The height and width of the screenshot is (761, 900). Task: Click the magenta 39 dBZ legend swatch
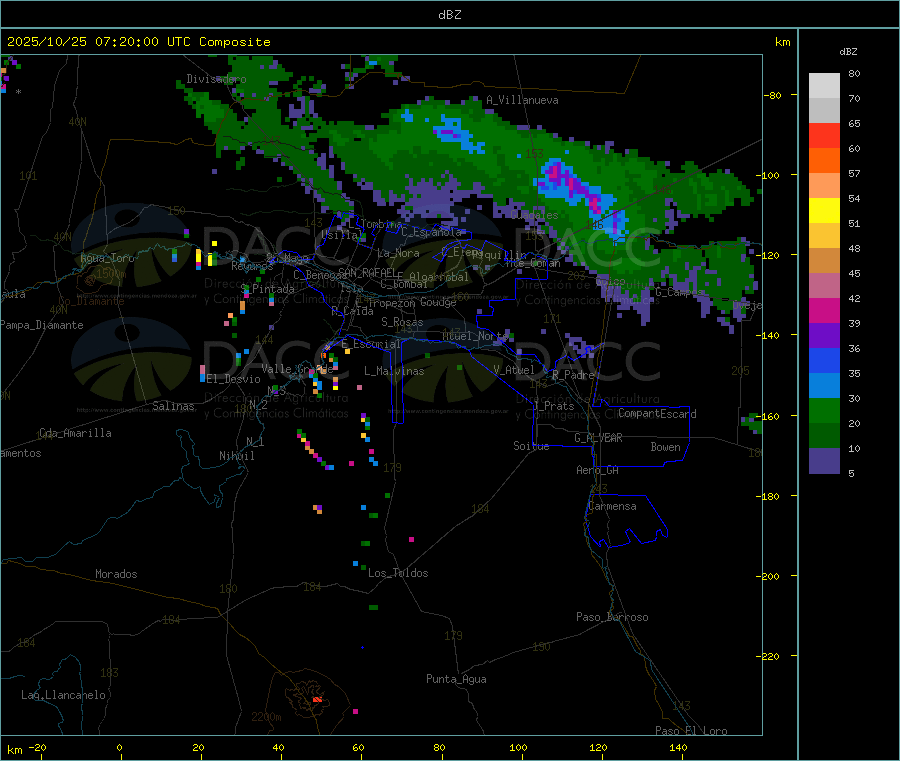tap(824, 310)
